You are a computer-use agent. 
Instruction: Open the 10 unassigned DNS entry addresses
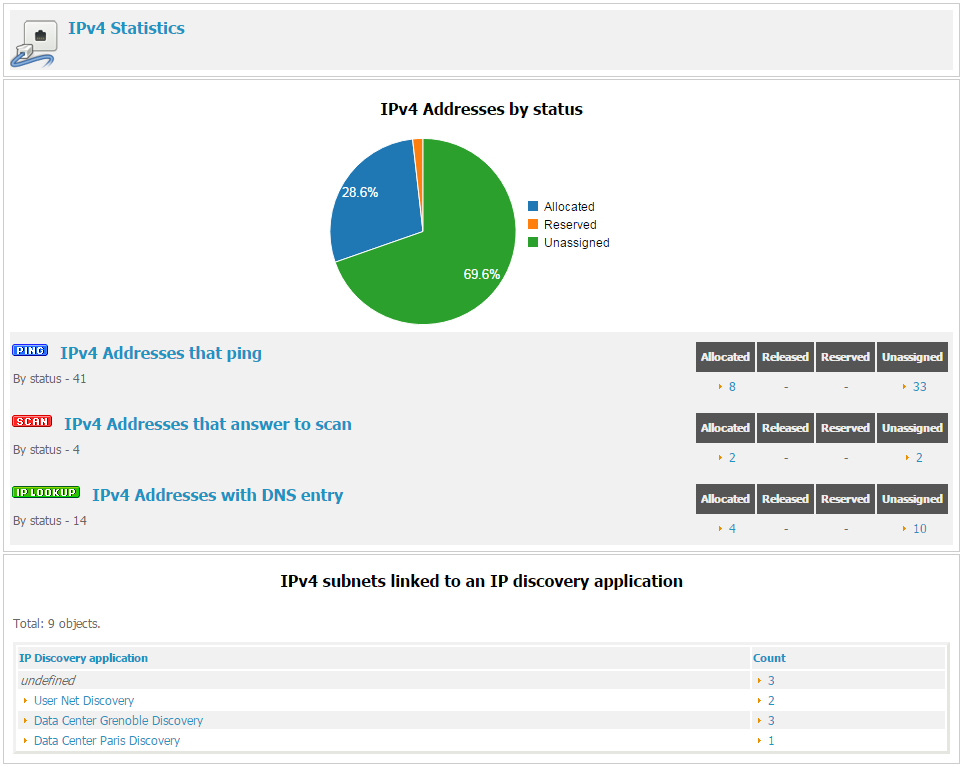pos(919,529)
